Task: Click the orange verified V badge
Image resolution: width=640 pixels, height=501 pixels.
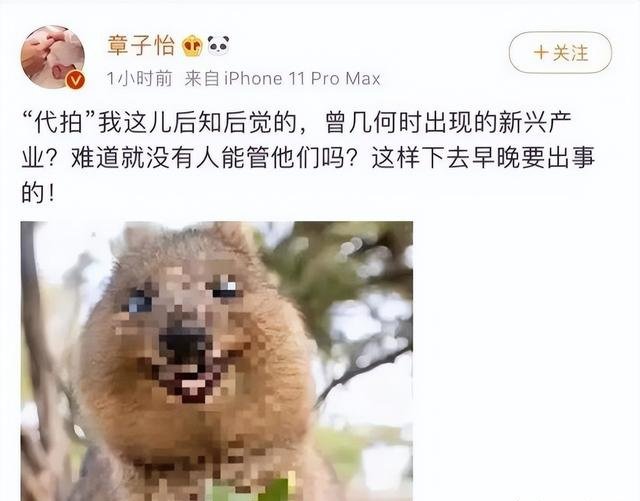Action: 76,80
